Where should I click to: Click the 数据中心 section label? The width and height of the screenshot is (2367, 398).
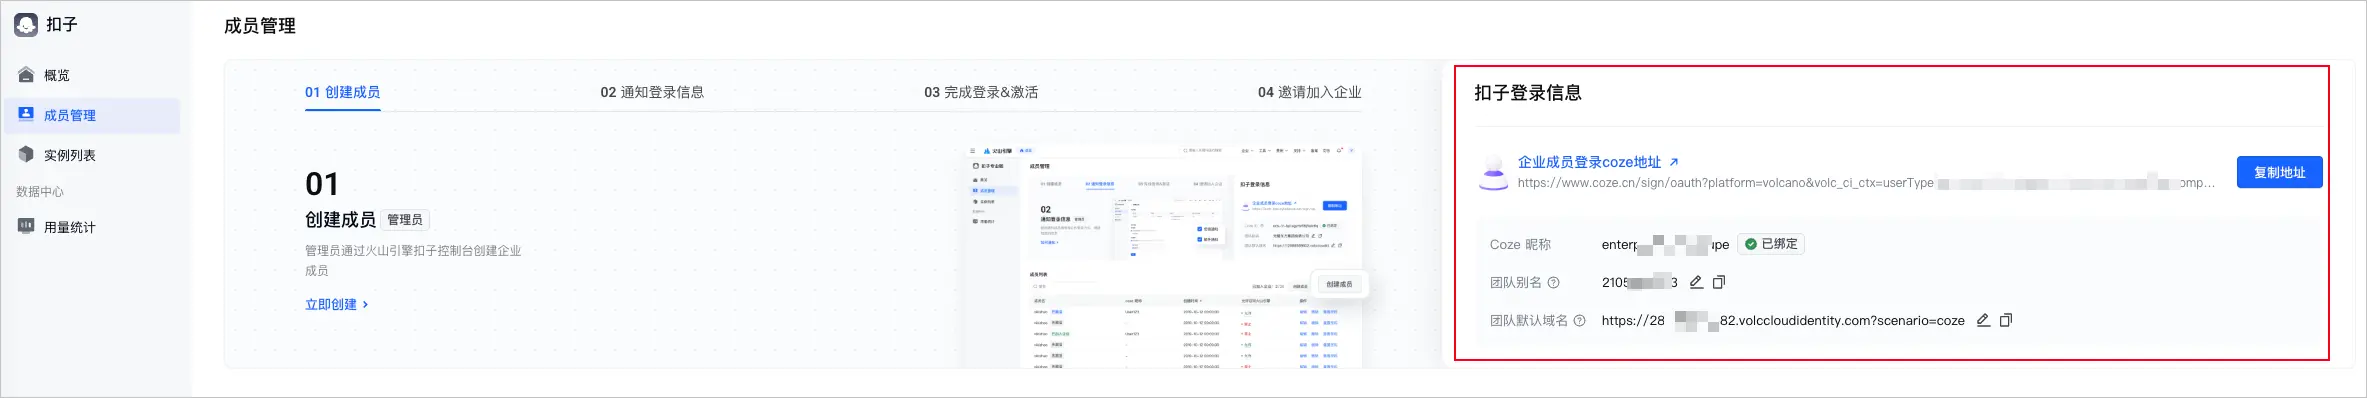pyautogui.click(x=40, y=191)
